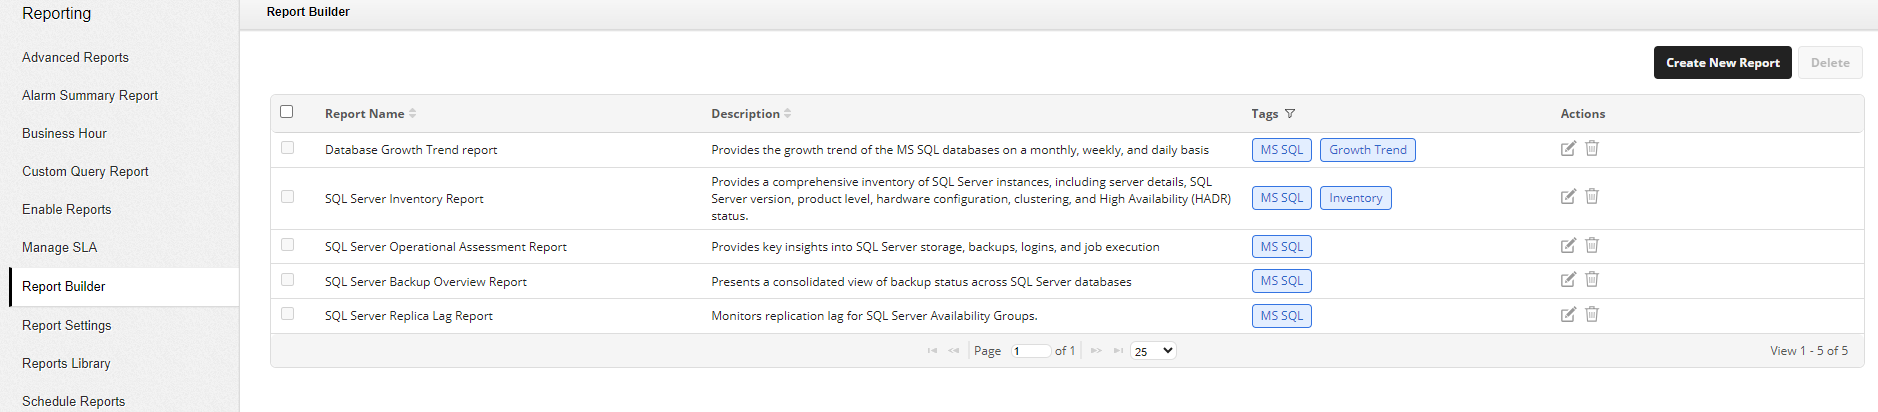1878x412 pixels.
Task: Click the Actions column header
Action: (x=1583, y=114)
